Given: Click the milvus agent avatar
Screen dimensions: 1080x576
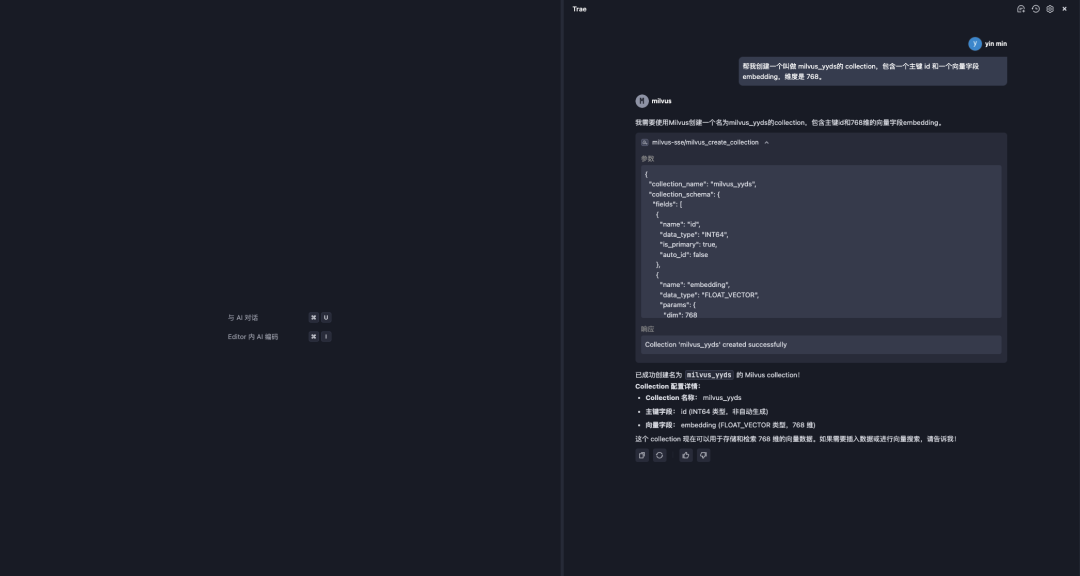Looking at the screenshot, I should coord(642,101).
